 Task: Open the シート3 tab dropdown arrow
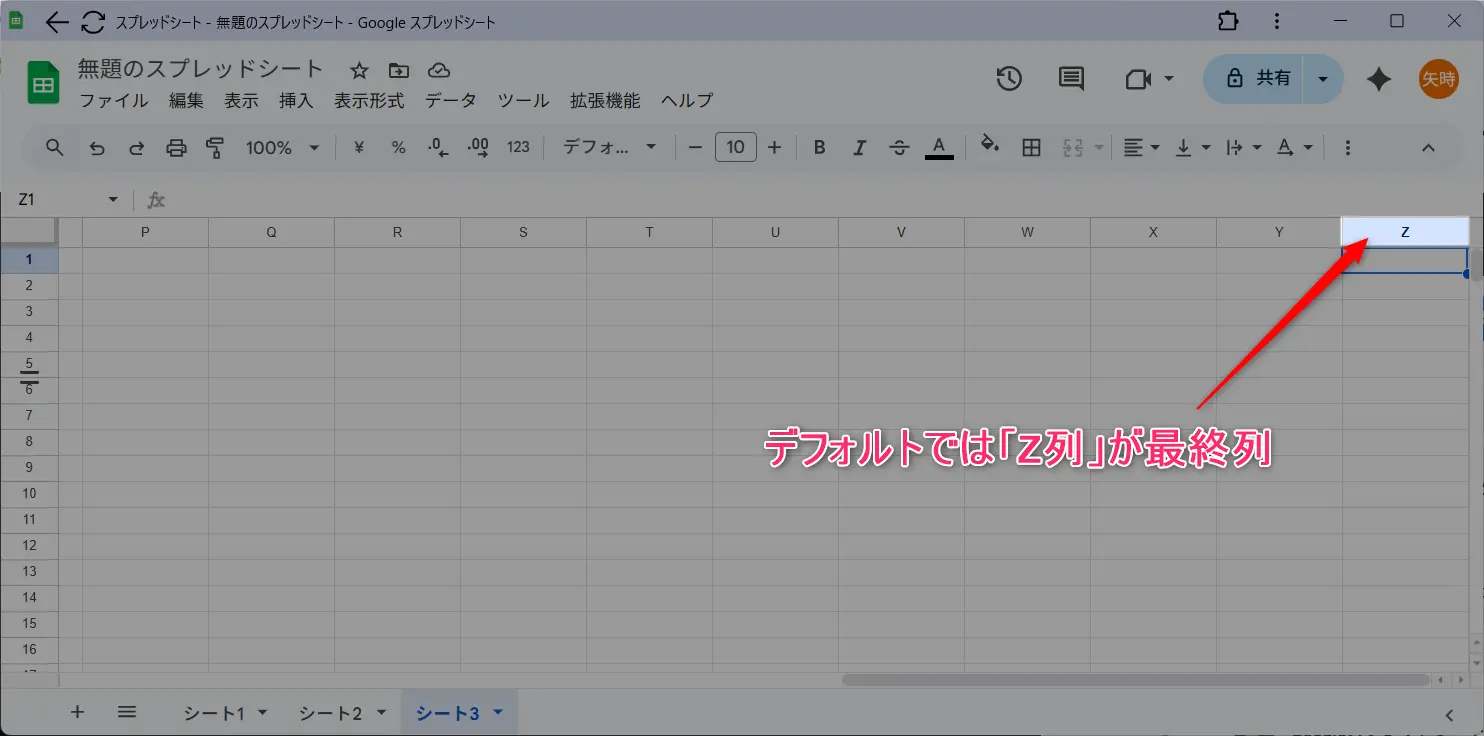(498, 713)
